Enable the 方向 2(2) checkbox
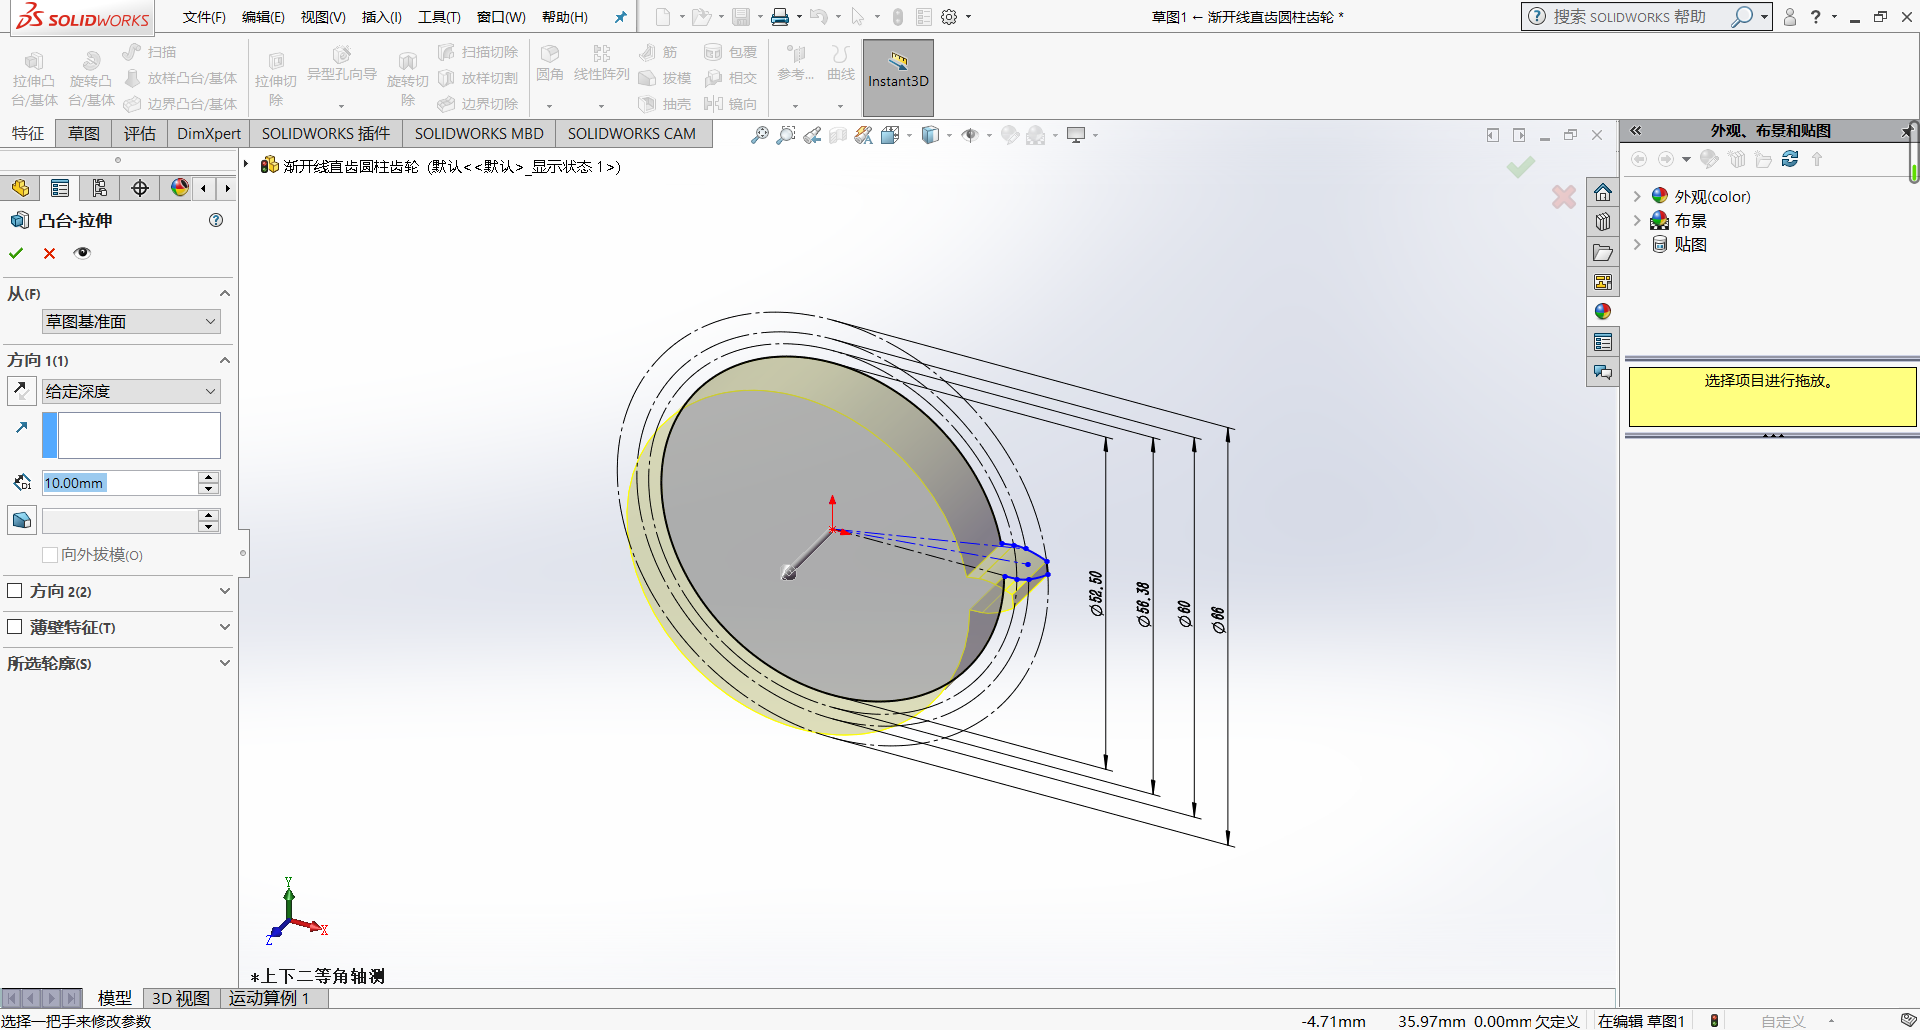 (15, 591)
